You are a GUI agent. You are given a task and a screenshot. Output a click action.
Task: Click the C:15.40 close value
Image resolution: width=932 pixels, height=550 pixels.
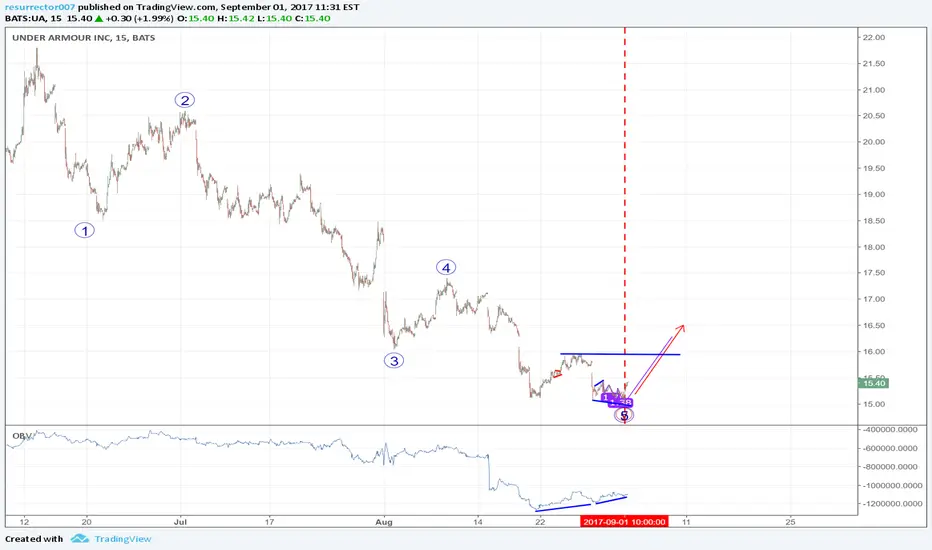pos(313,18)
